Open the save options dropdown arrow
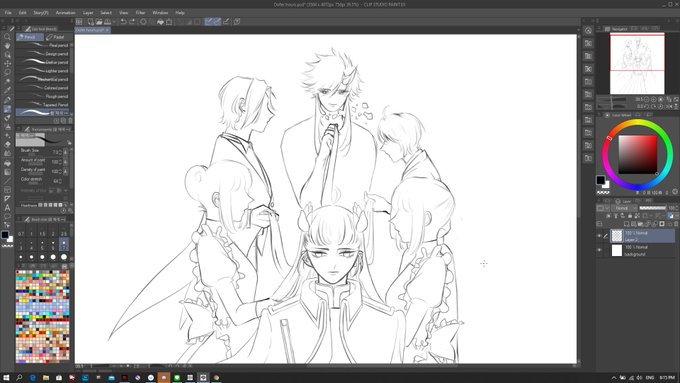680x383 pixels. 114,22
